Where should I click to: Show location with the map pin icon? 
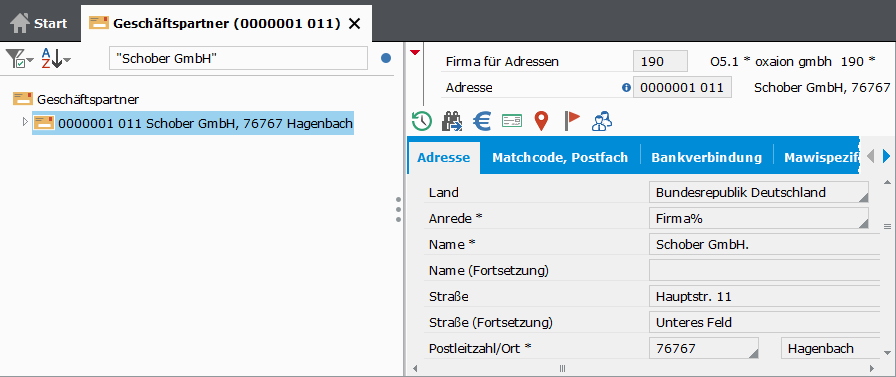[541, 121]
